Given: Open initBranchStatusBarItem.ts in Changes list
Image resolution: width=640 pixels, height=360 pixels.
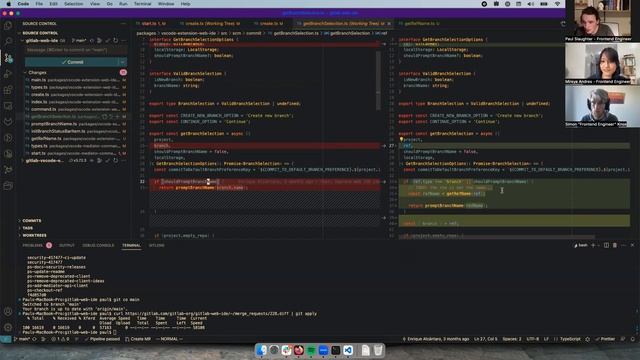Looking at the screenshot, I should pos(75,131).
